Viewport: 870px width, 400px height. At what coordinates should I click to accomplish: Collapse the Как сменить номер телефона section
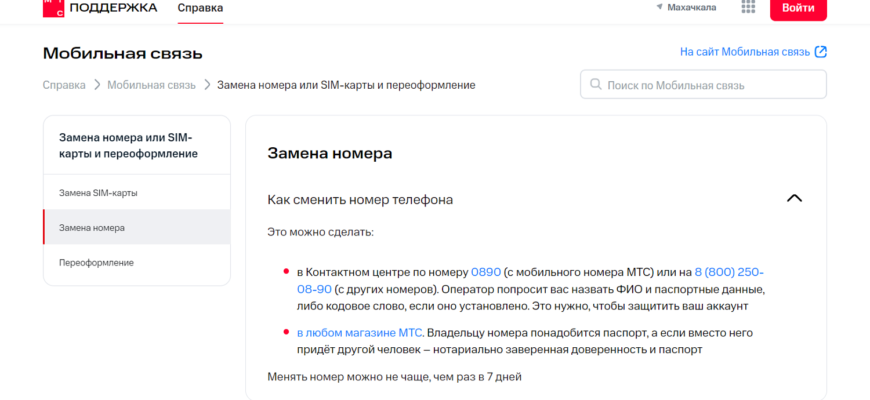795,199
